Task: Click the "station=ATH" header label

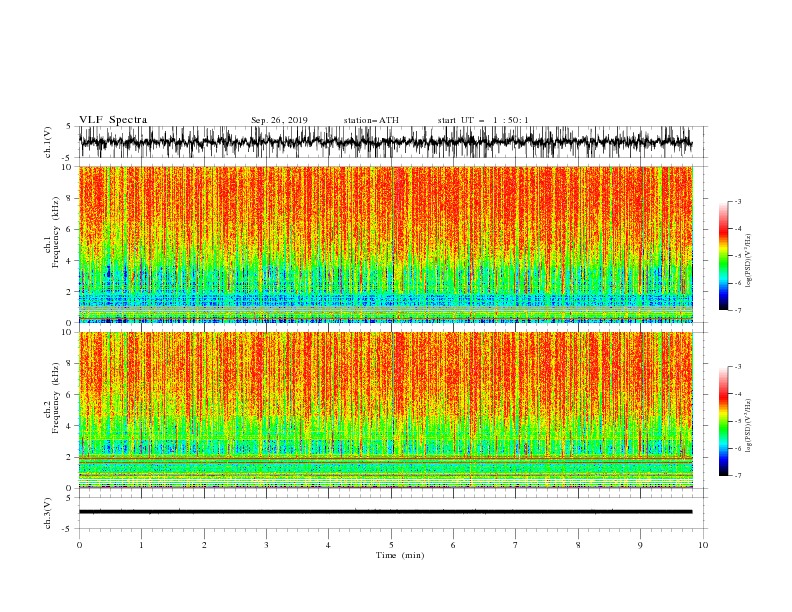Action: pos(371,120)
